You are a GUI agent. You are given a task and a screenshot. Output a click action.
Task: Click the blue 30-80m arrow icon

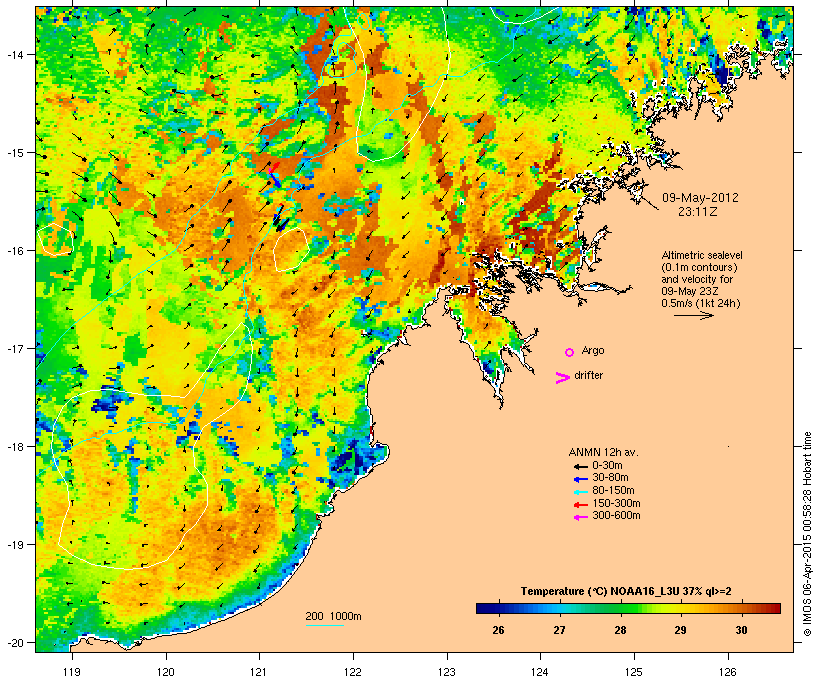click(580, 479)
